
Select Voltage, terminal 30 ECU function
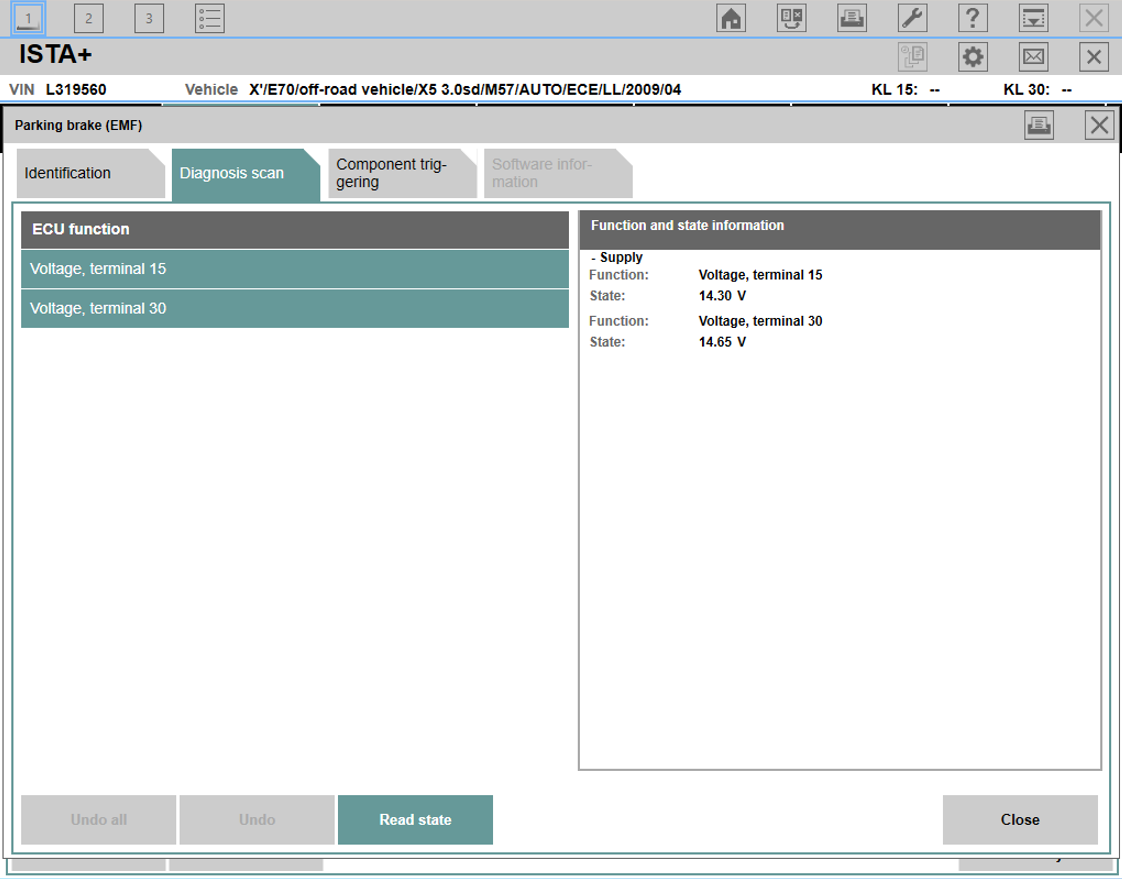pos(294,309)
